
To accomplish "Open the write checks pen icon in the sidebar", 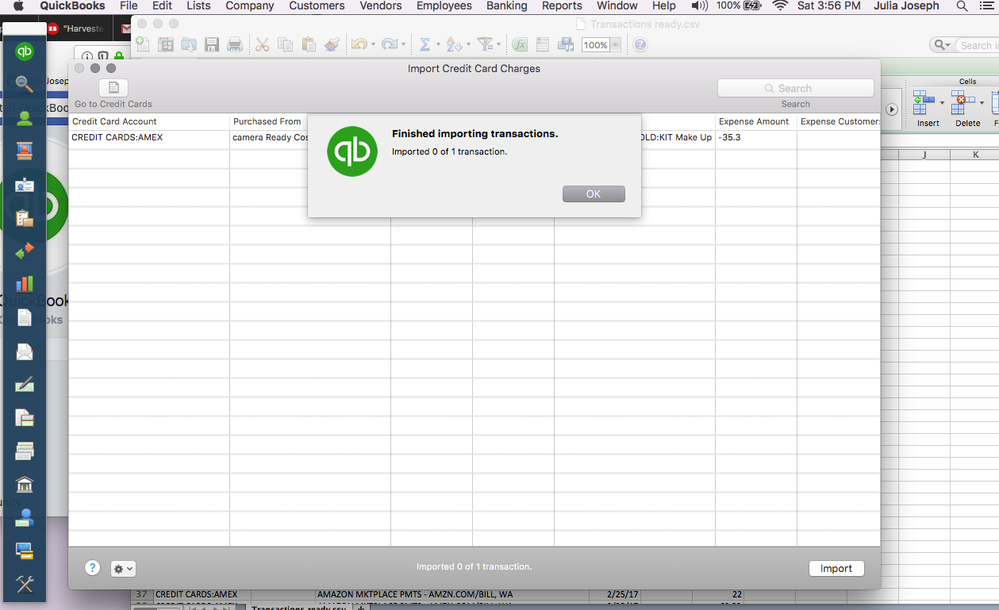I will point(24,384).
